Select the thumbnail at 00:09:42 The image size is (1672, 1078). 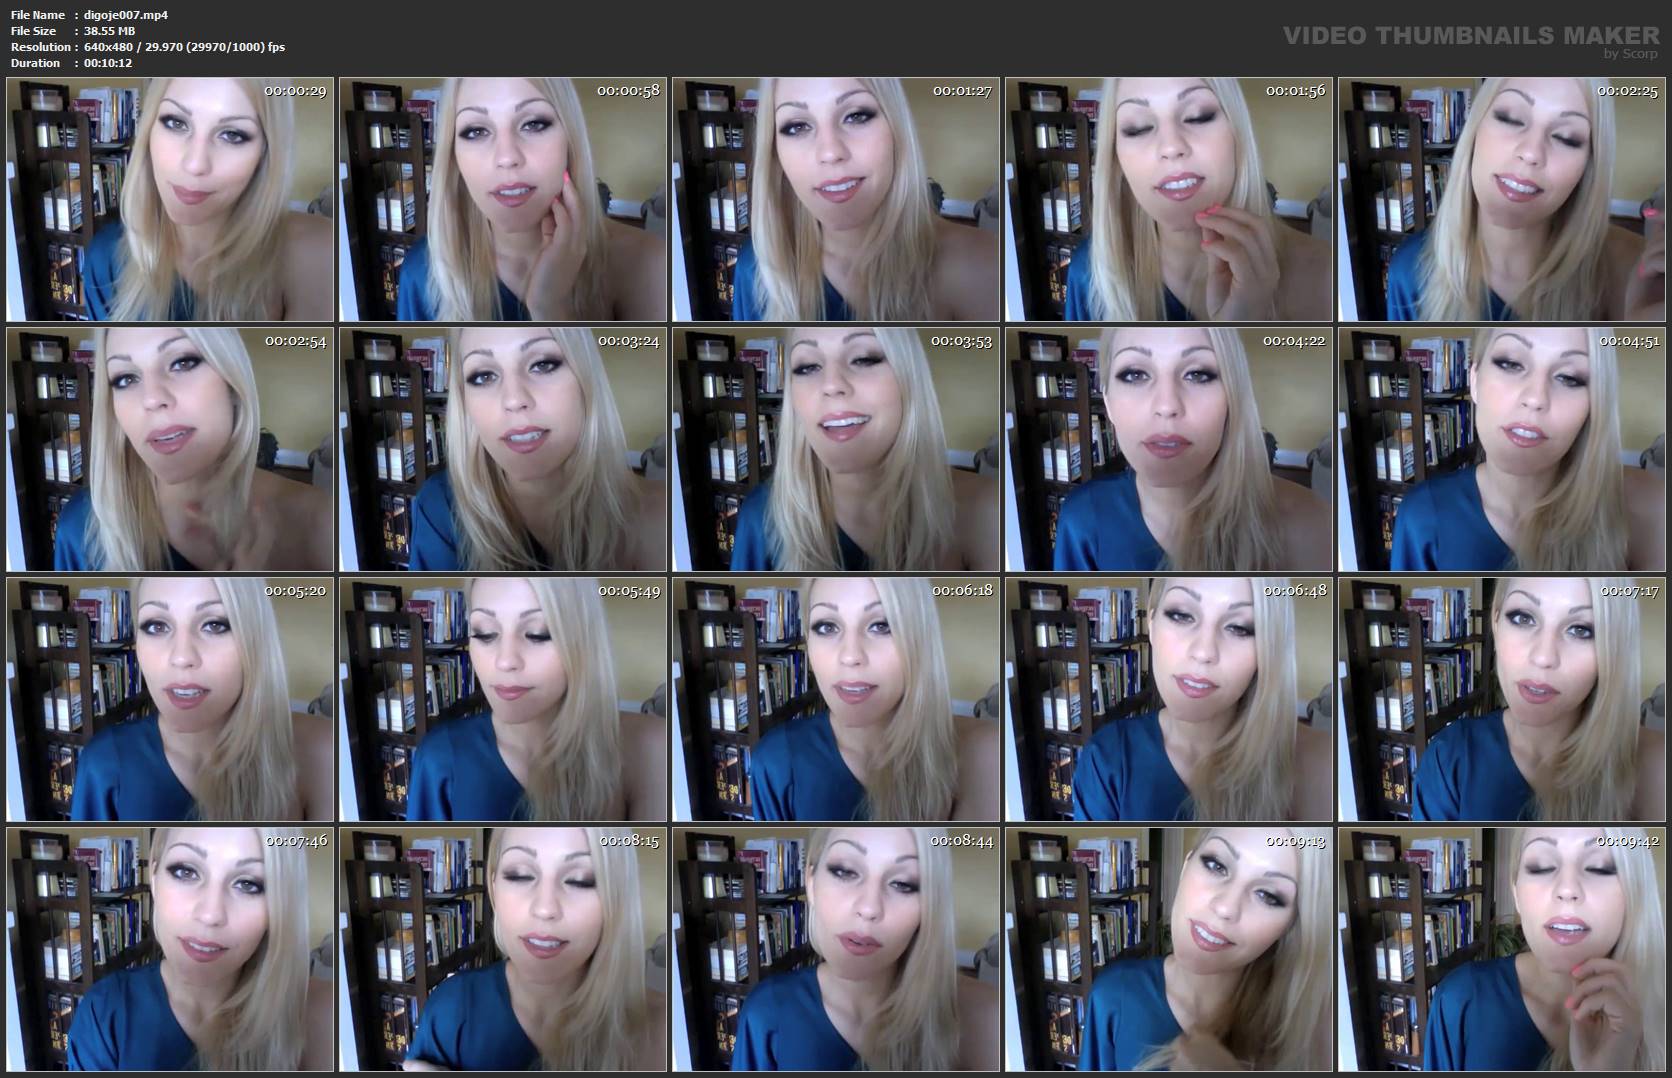[1502, 950]
